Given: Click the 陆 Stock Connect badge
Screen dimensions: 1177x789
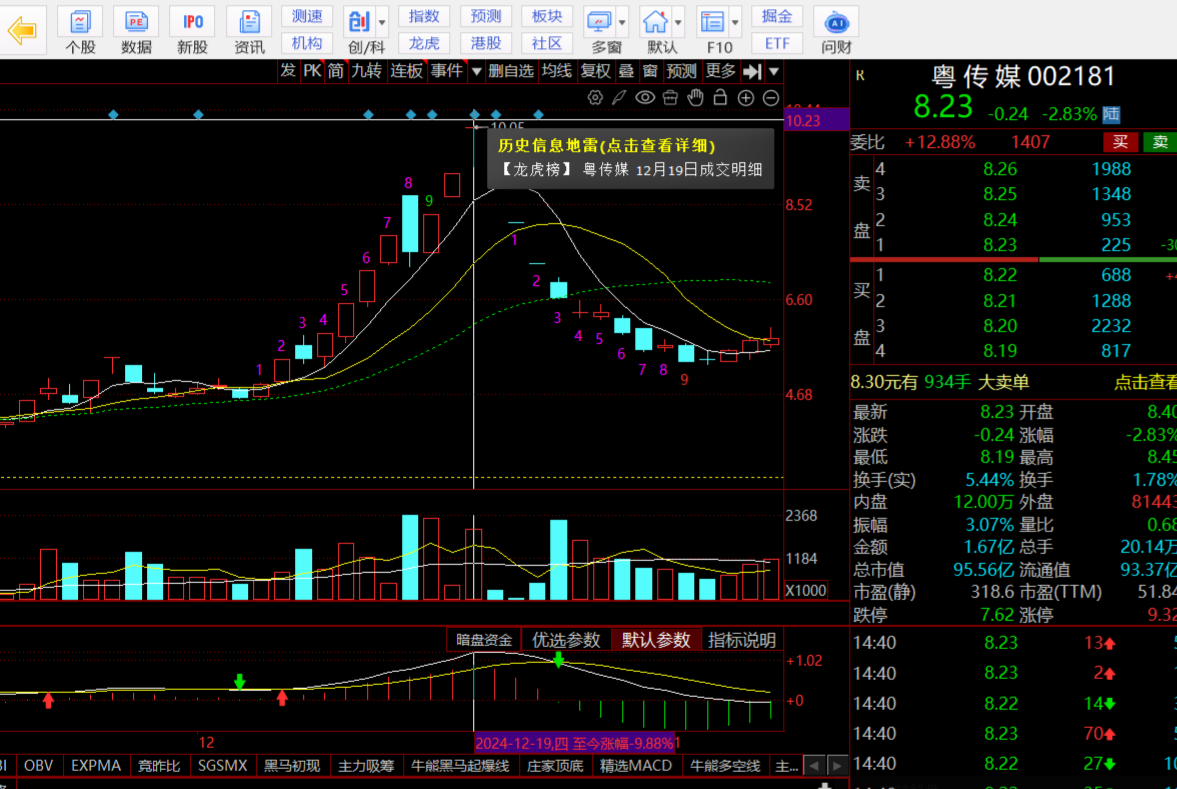Looking at the screenshot, I should tap(1111, 114).
